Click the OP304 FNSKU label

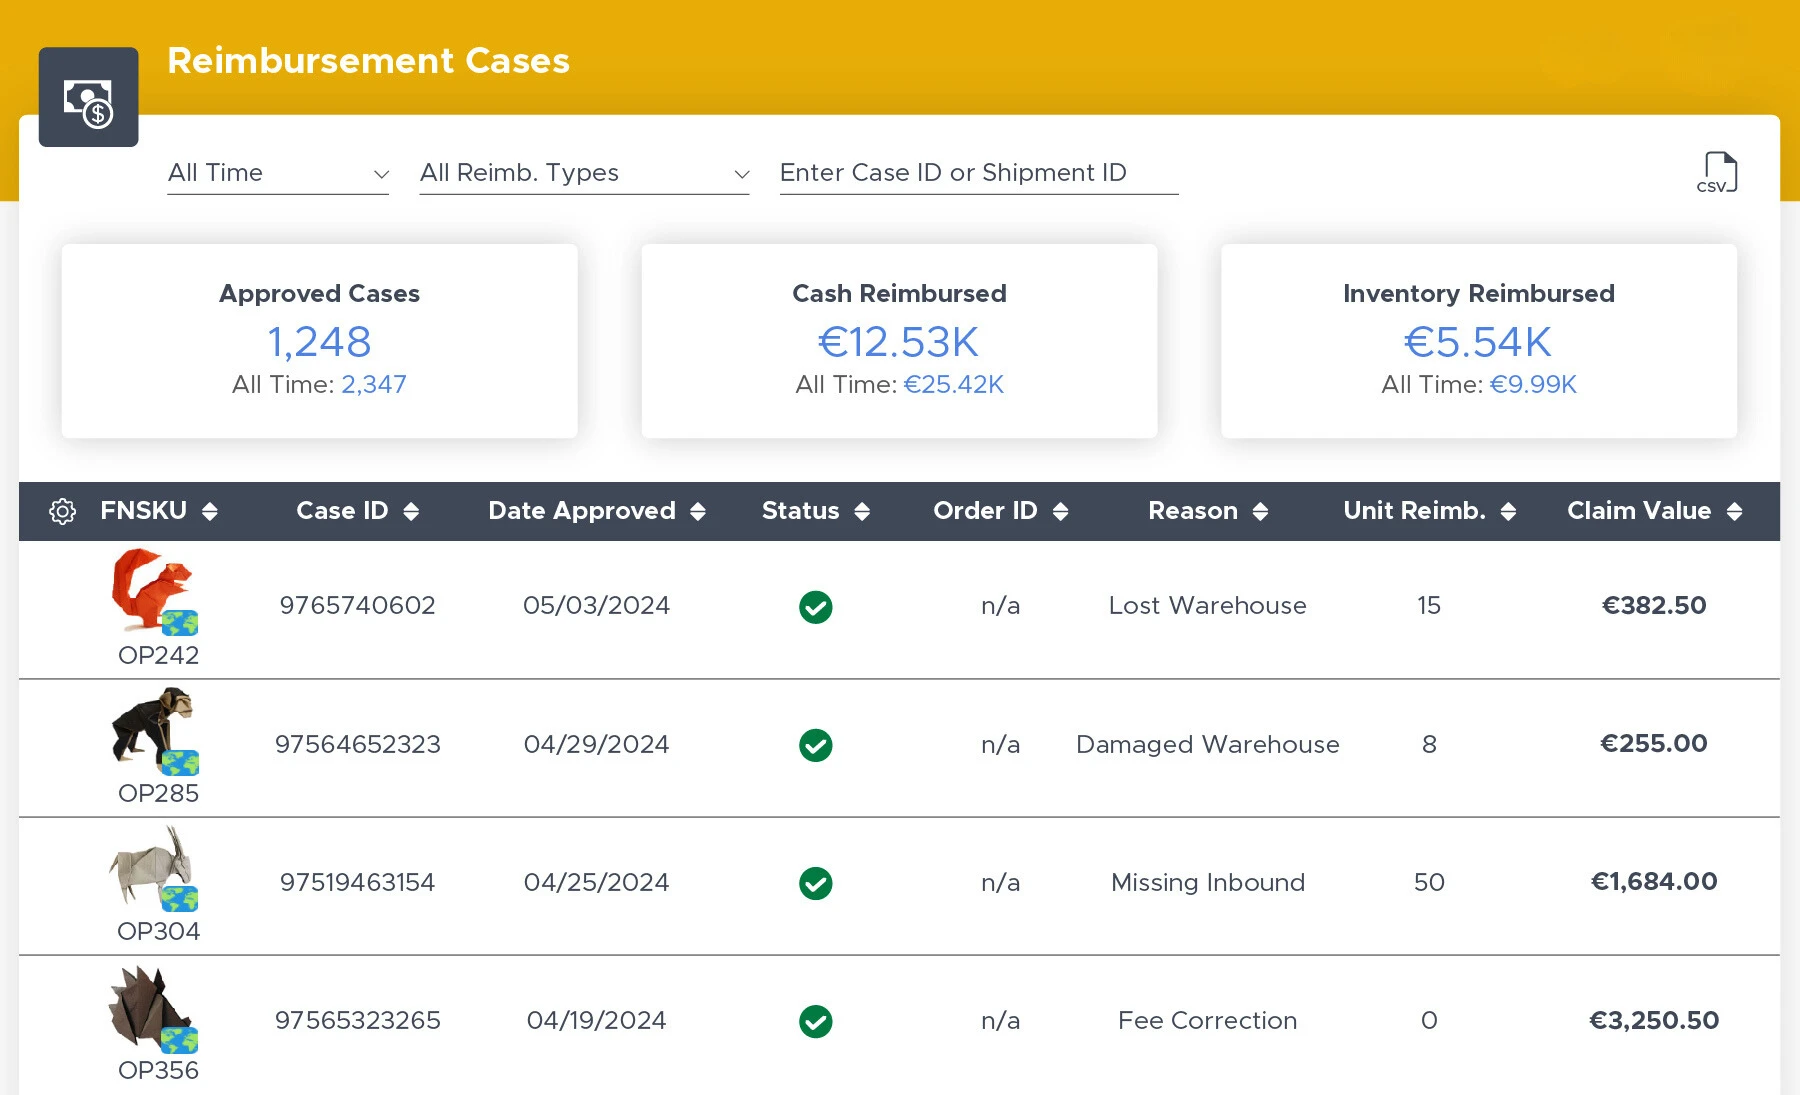click(x=158, y=932)
